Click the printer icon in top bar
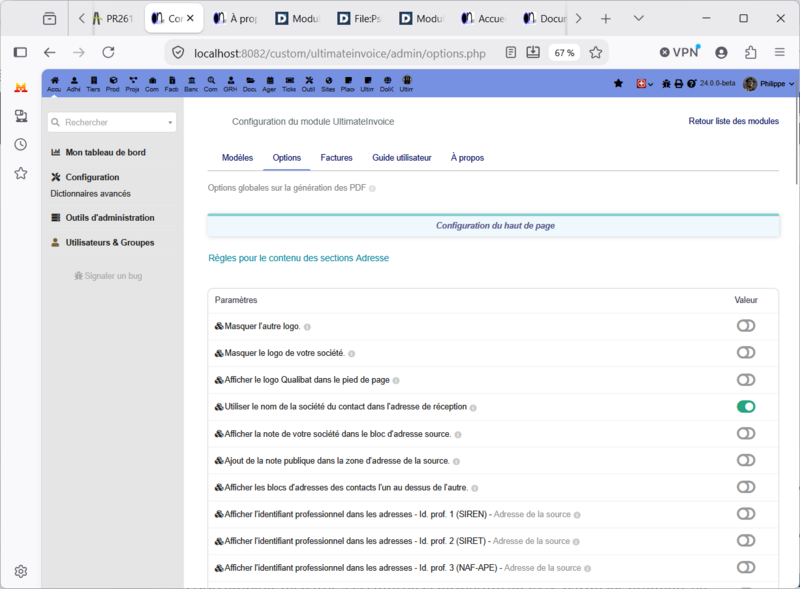Viewport: 800px width, 589px height. coord(679,83)
